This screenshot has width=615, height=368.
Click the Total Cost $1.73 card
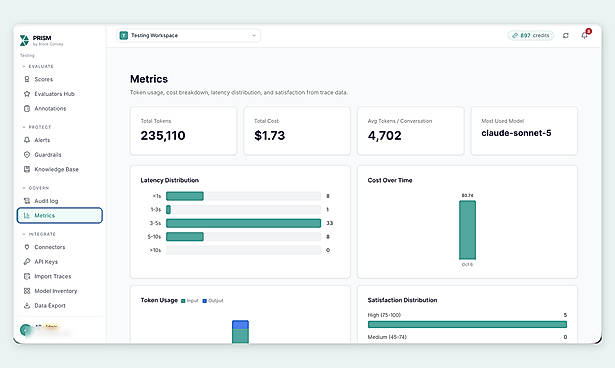(x=297, y=131)
